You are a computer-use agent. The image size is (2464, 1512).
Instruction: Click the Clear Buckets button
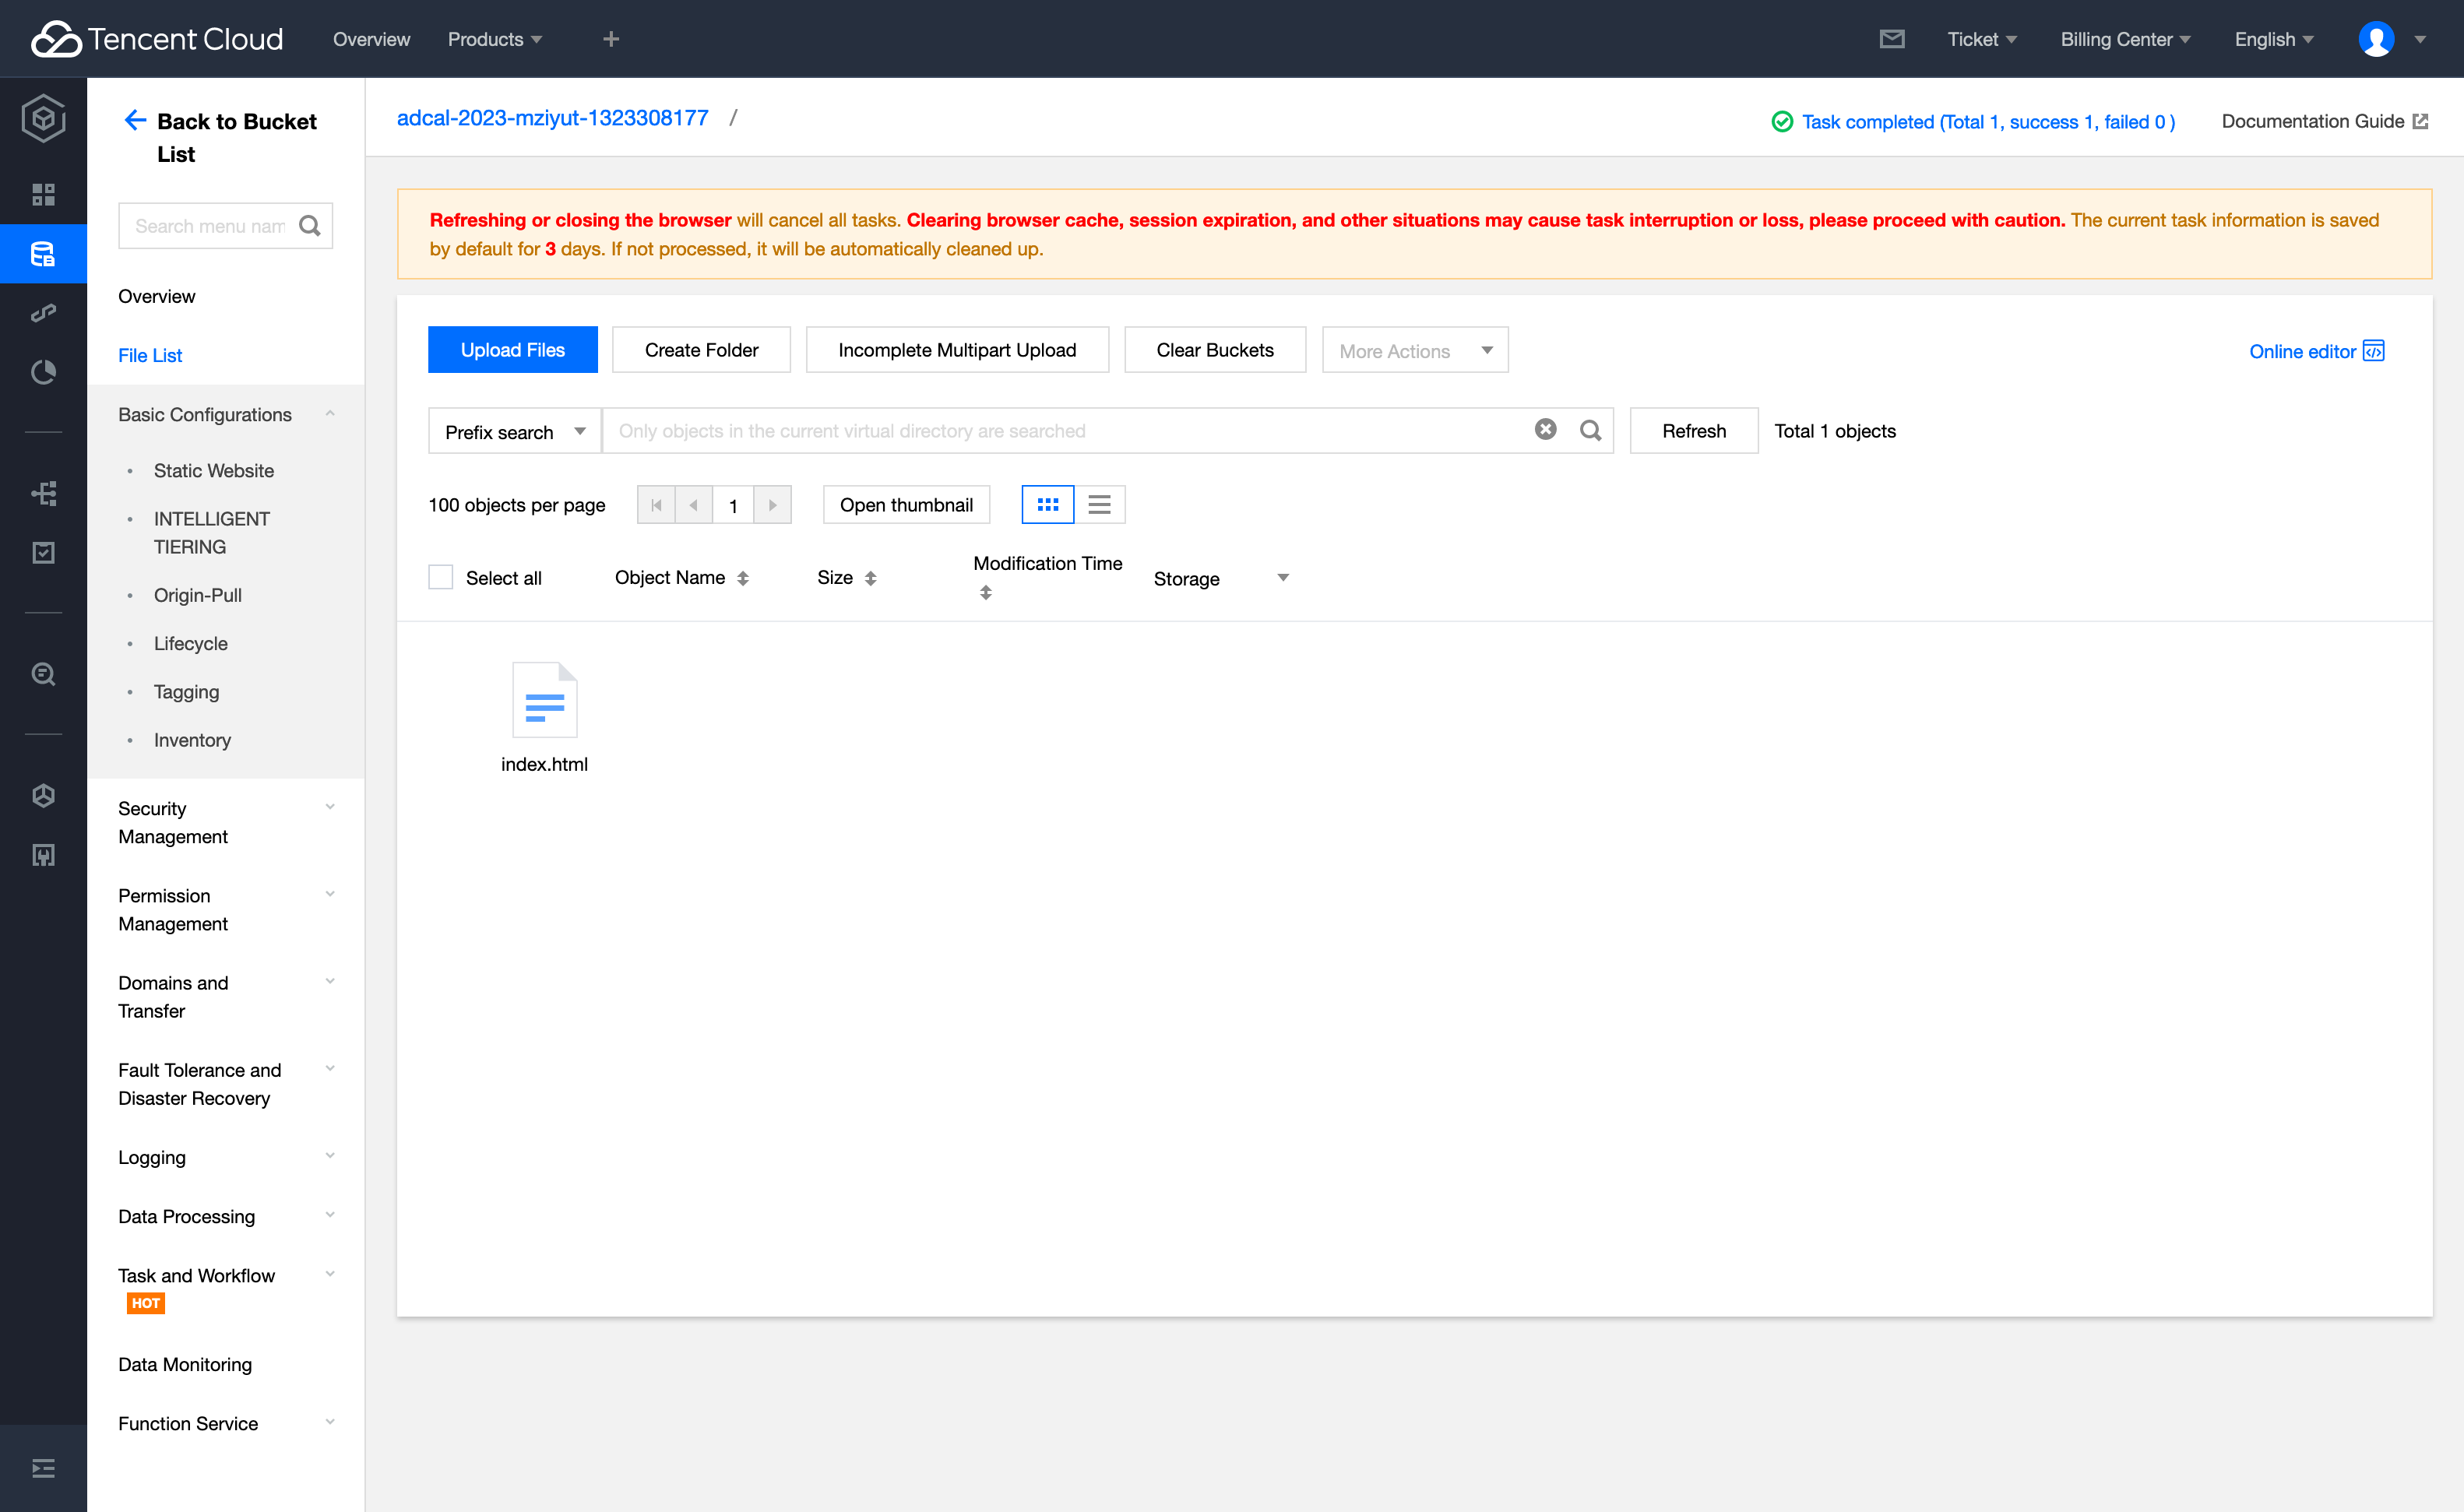click(1215, 350)
